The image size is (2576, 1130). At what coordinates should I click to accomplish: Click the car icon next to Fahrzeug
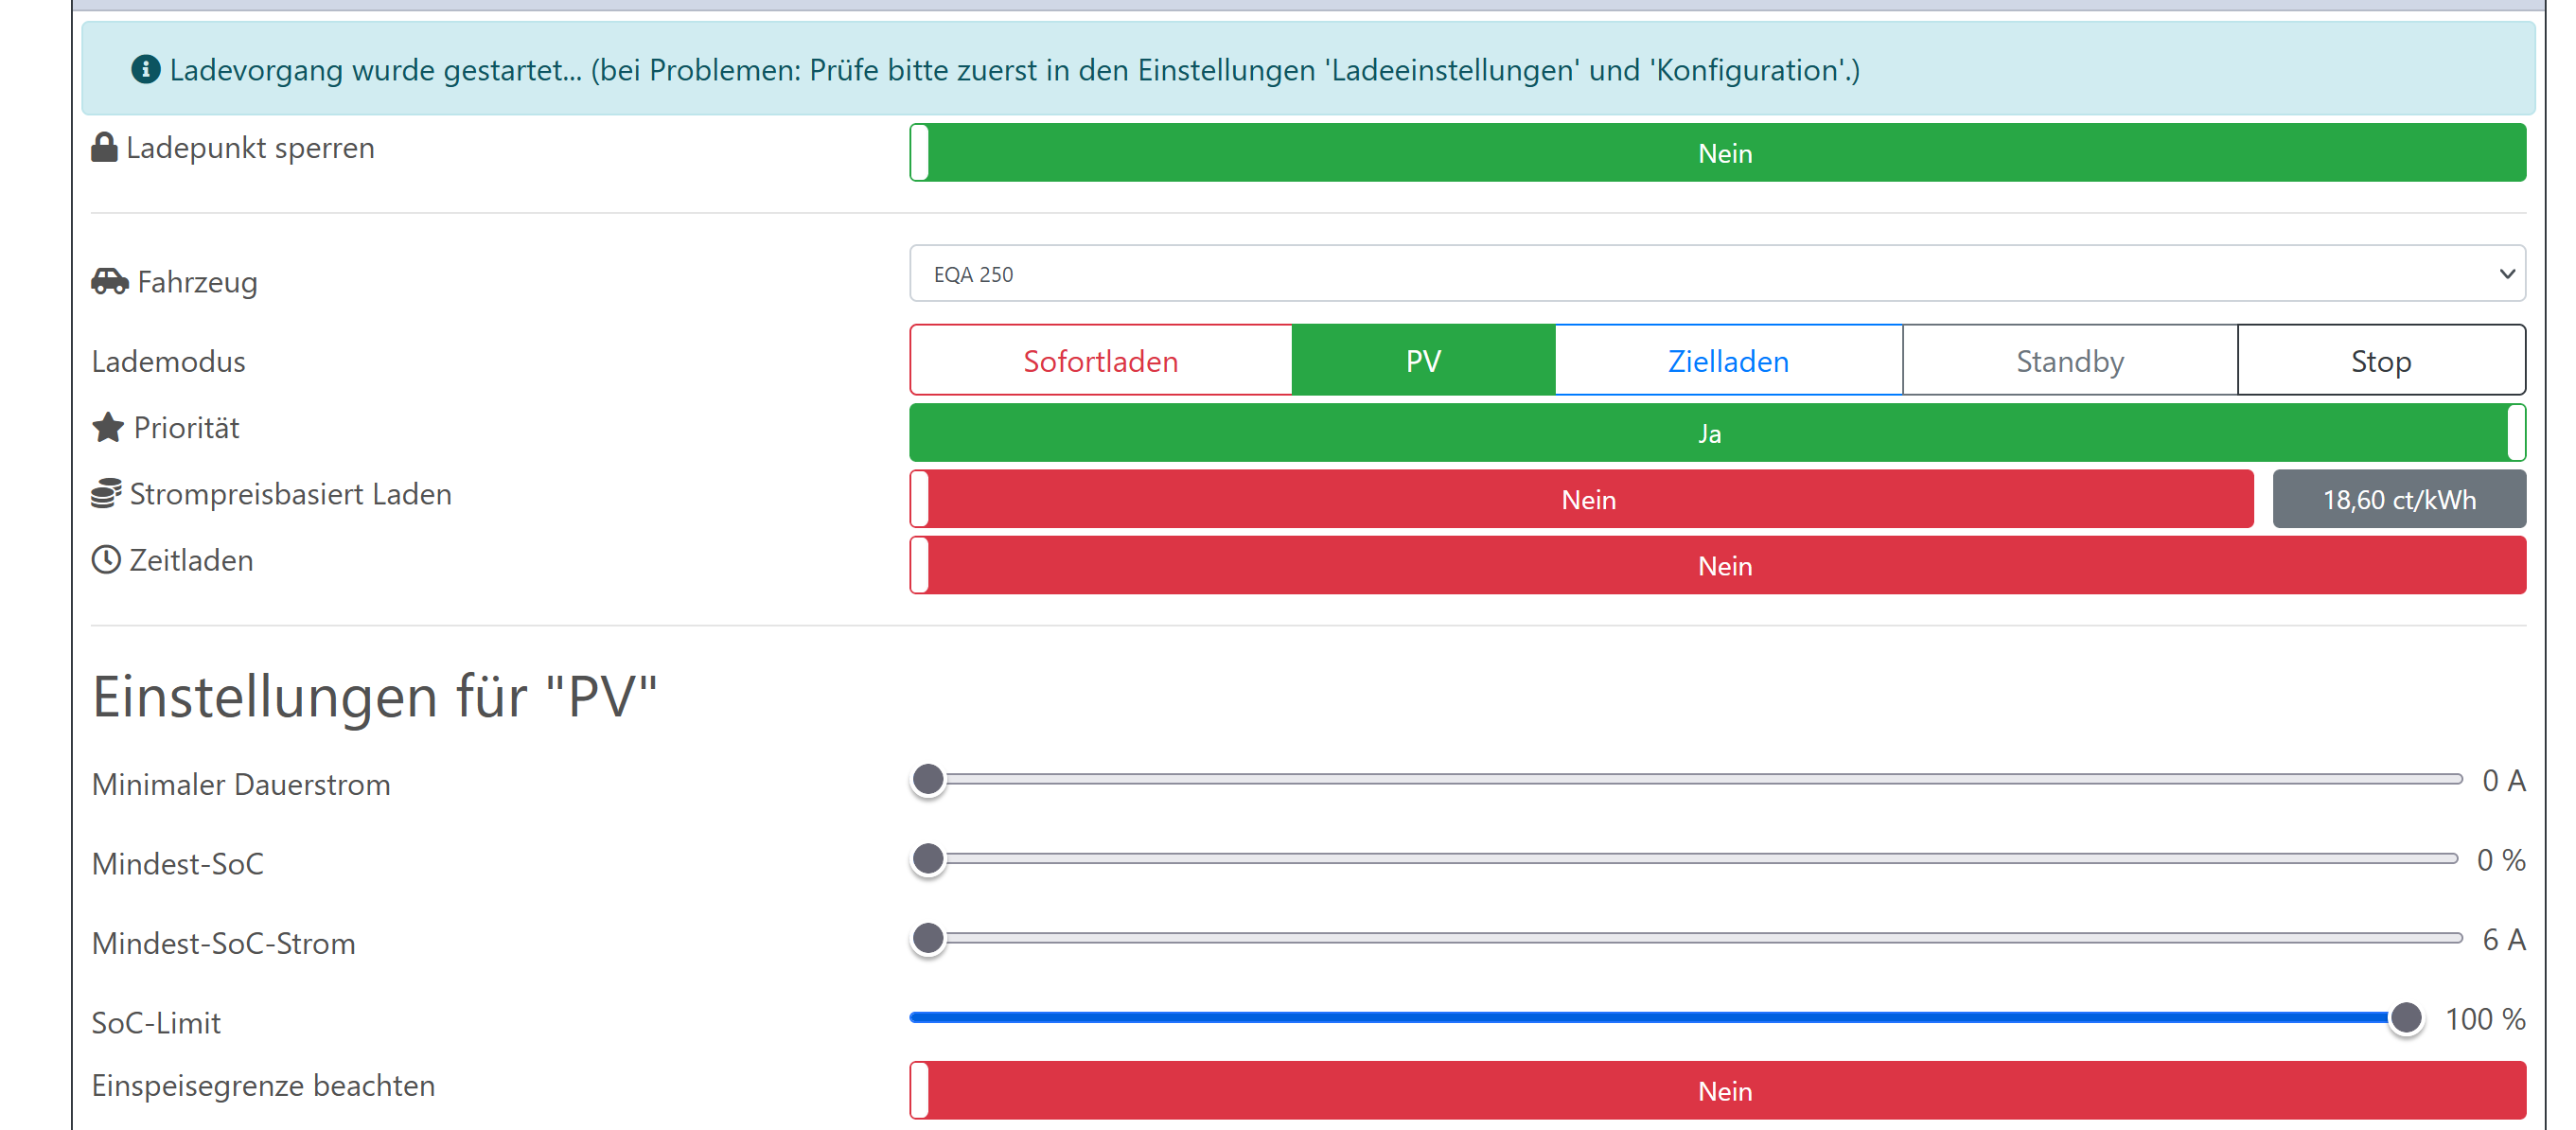click(110, 282)
